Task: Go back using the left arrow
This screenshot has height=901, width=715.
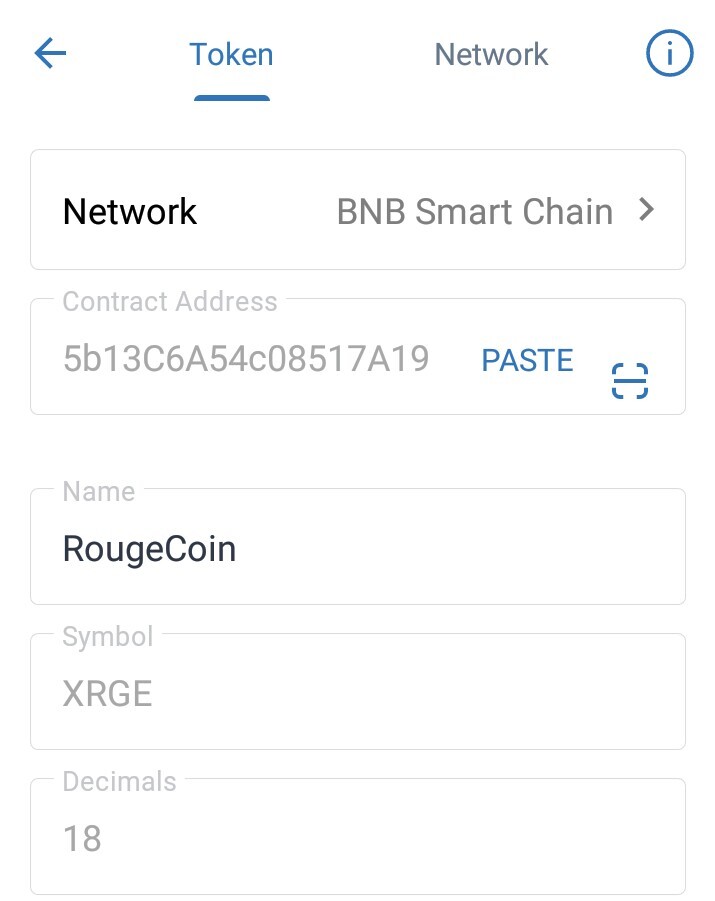Action: [51, 53]
